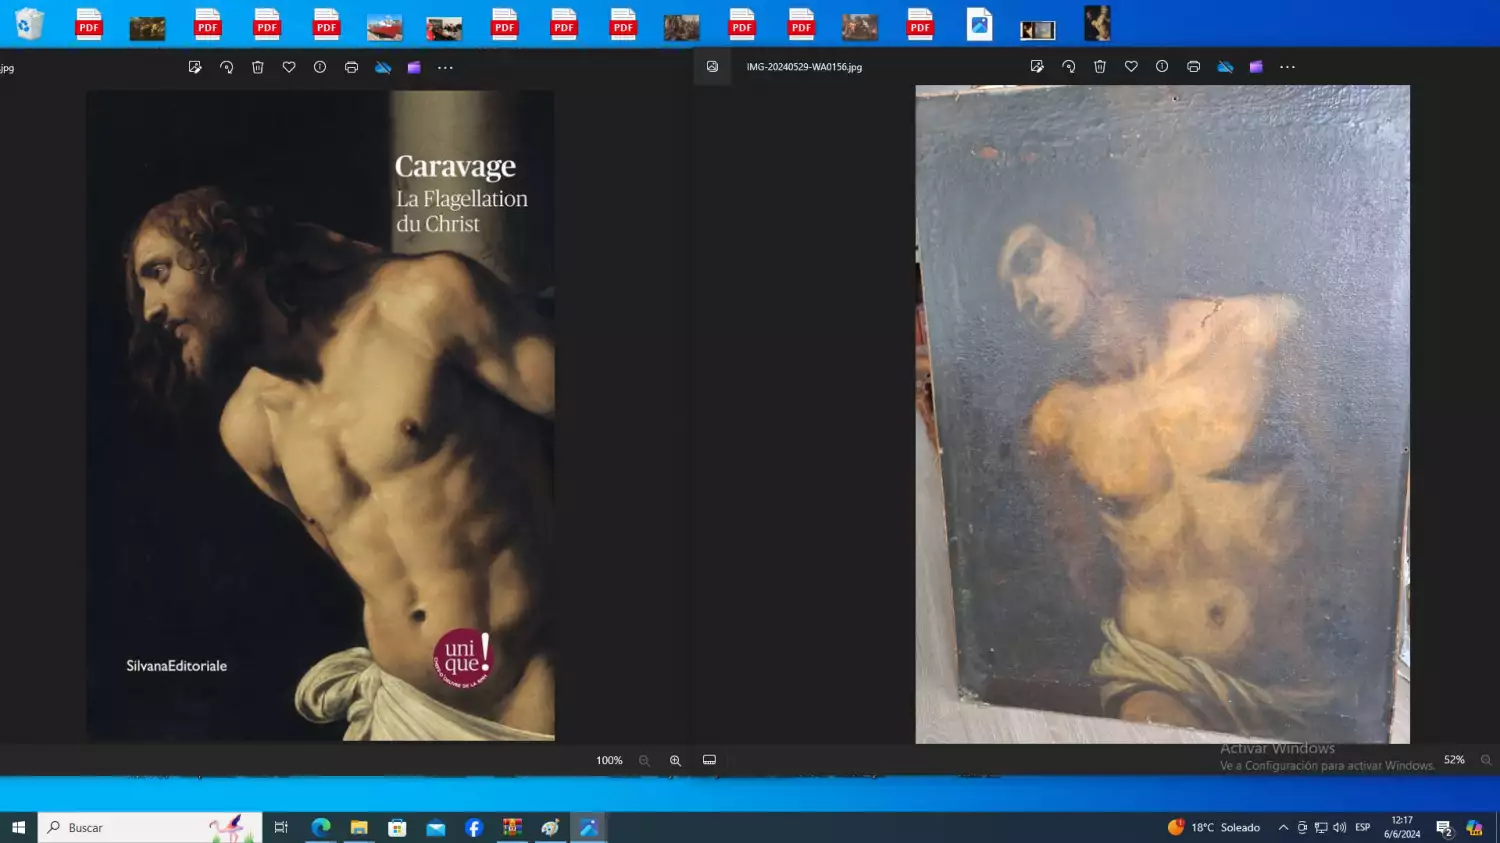This screenshot has height=843, width=1500.
Task: Open Facebook from the taskbar
Action: (474, 827)
